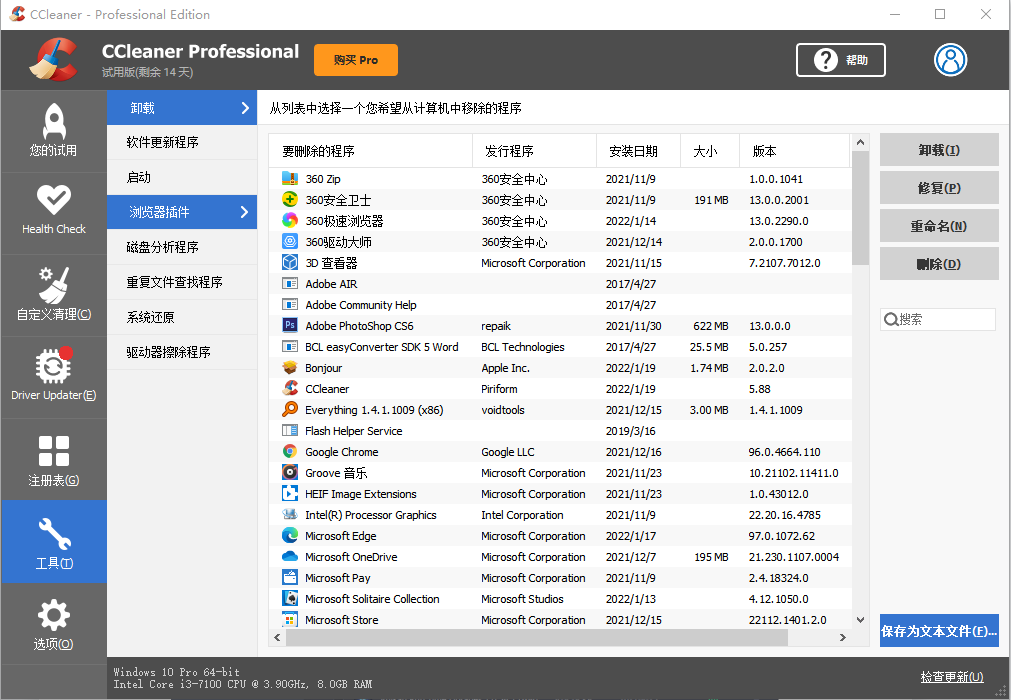
Task: Click the horizontal scrollbar right arrow
Action: coord(842,637)
